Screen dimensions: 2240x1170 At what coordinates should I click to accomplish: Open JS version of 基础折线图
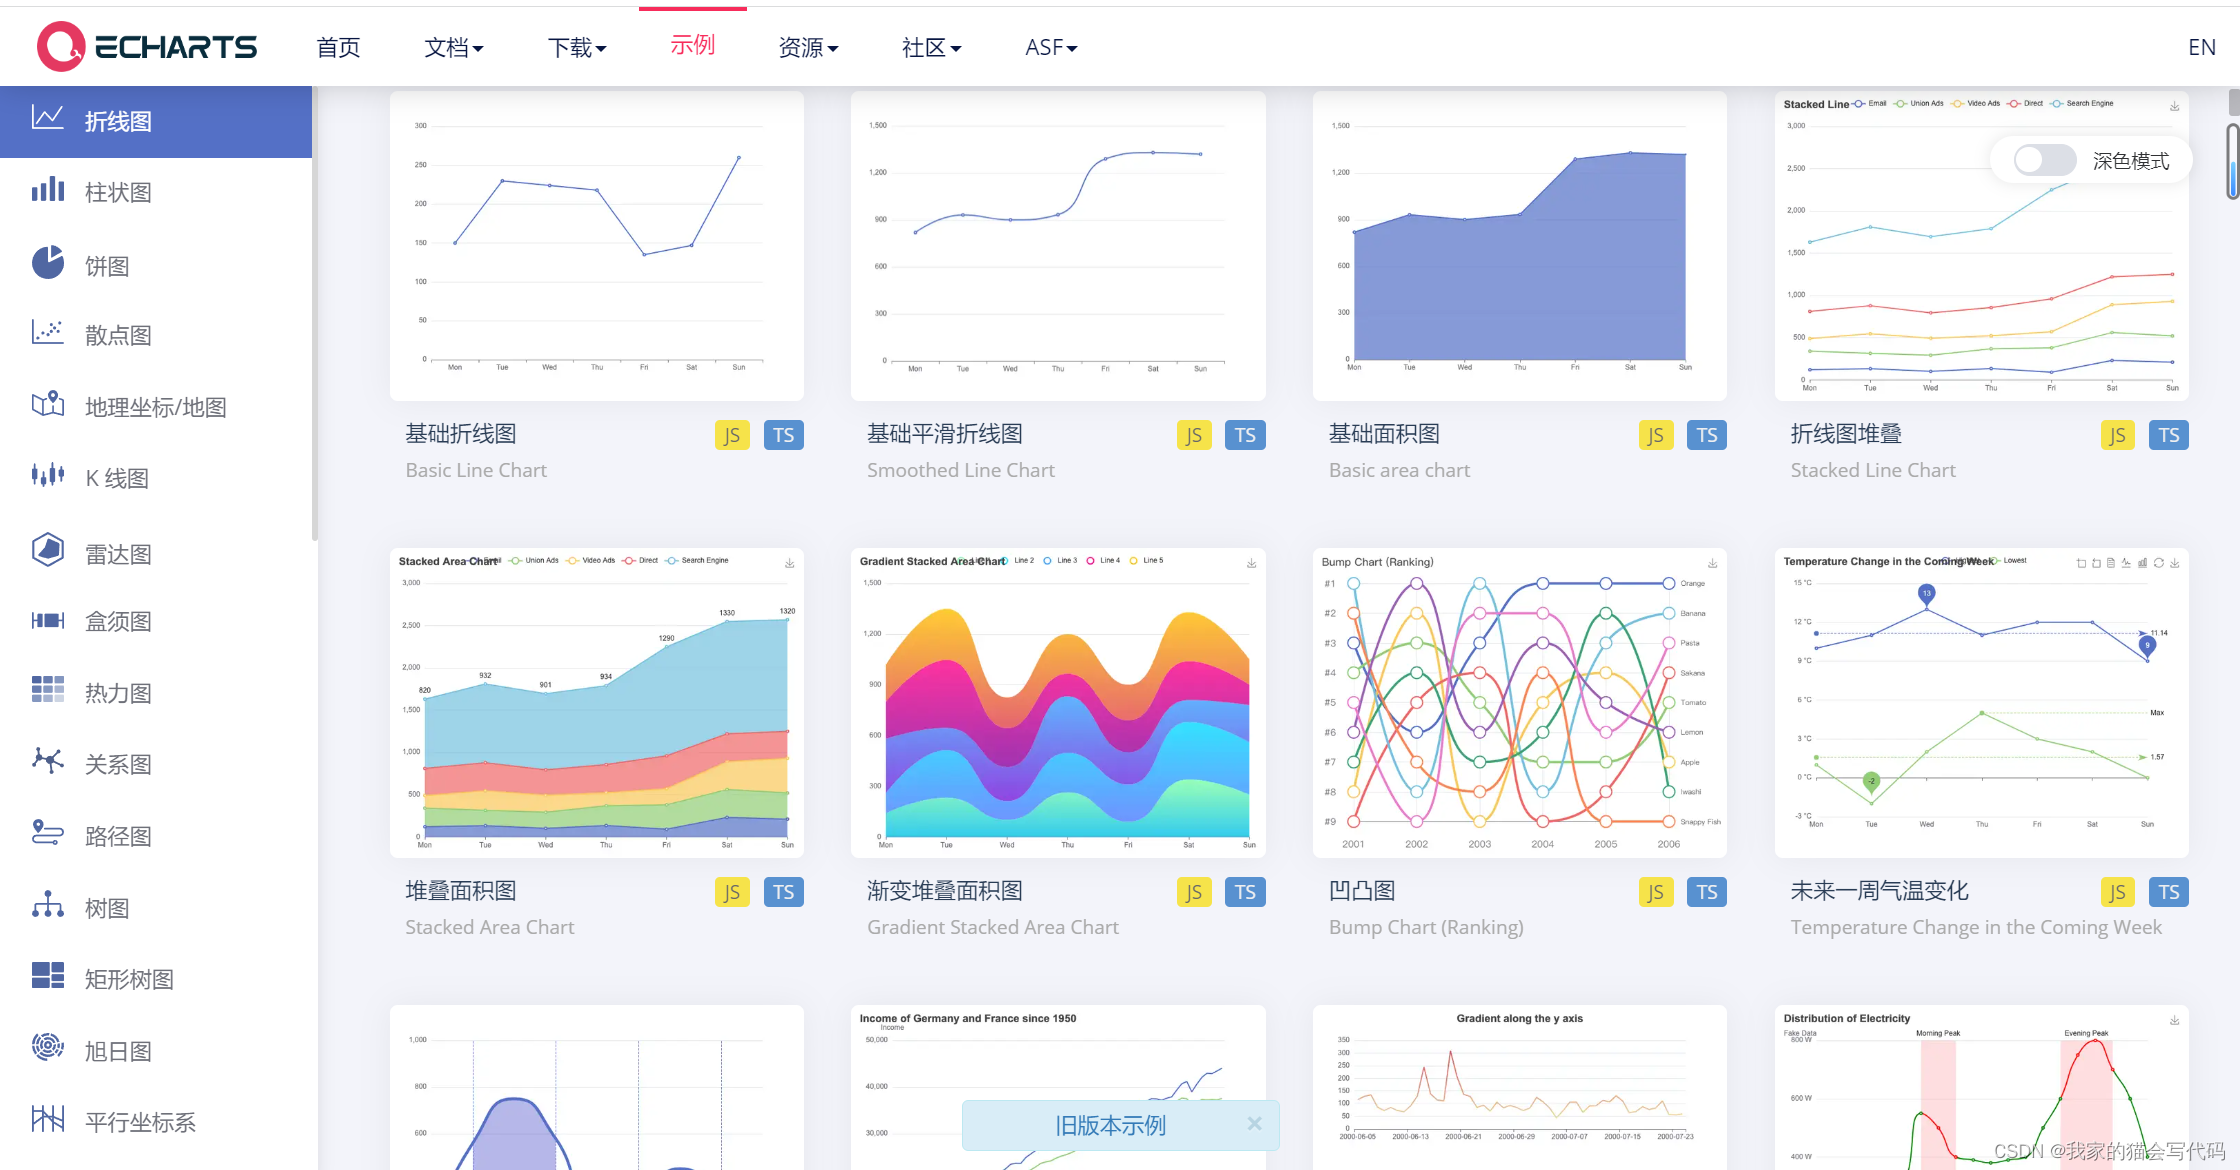coord(732,435)
